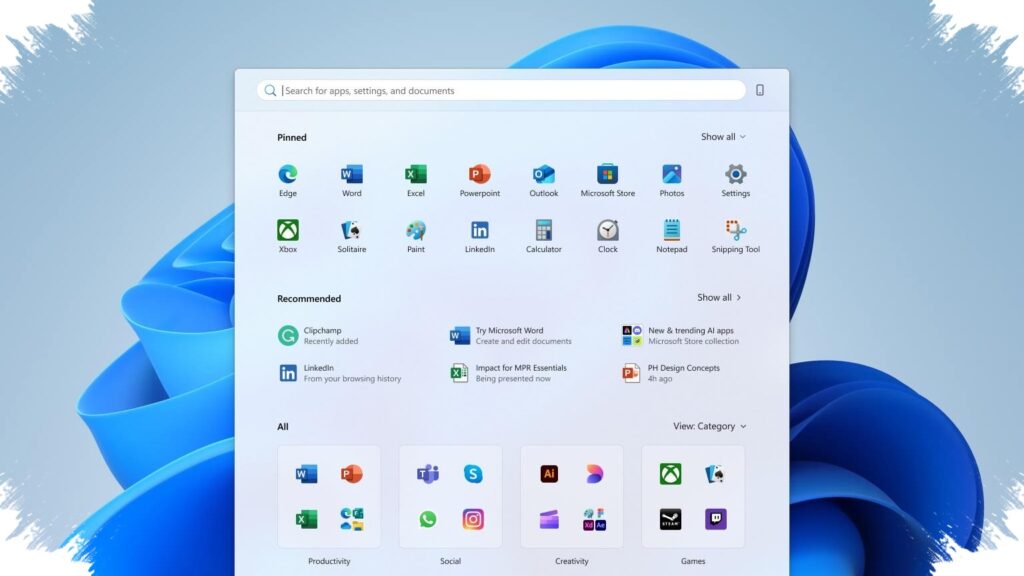
Task: Expand the grouped apps tile in Productivity
Action: (x=351, y=519)
